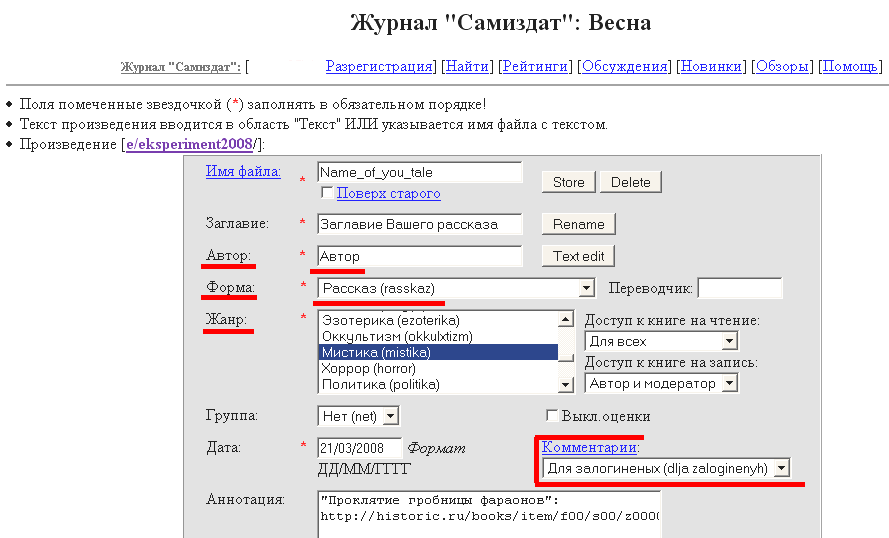This screenshot has width=889, height=538.
Task: Open write access dropdown "Автор и модератор"
Action: pyautogui.click(x=661, y=383)
